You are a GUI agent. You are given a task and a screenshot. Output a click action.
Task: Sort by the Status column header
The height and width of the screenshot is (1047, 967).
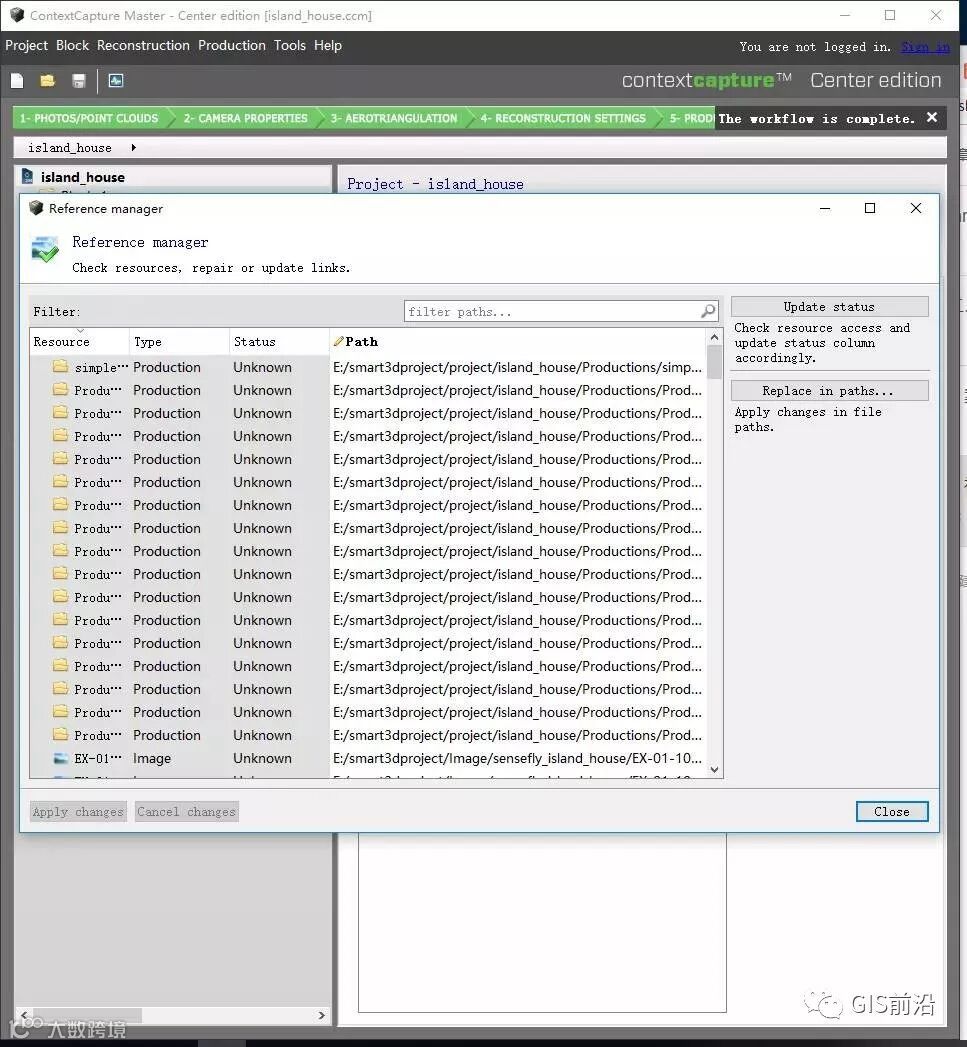(278, 341)
